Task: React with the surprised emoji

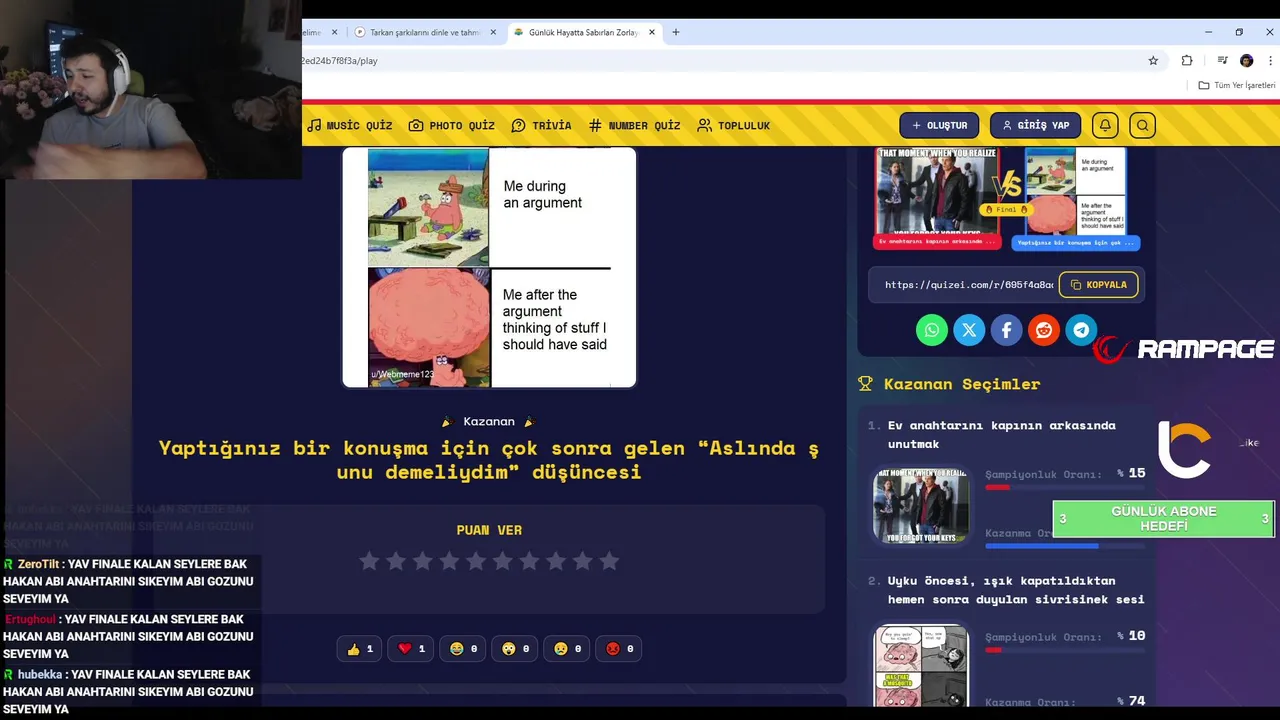Action: (515, 649)
